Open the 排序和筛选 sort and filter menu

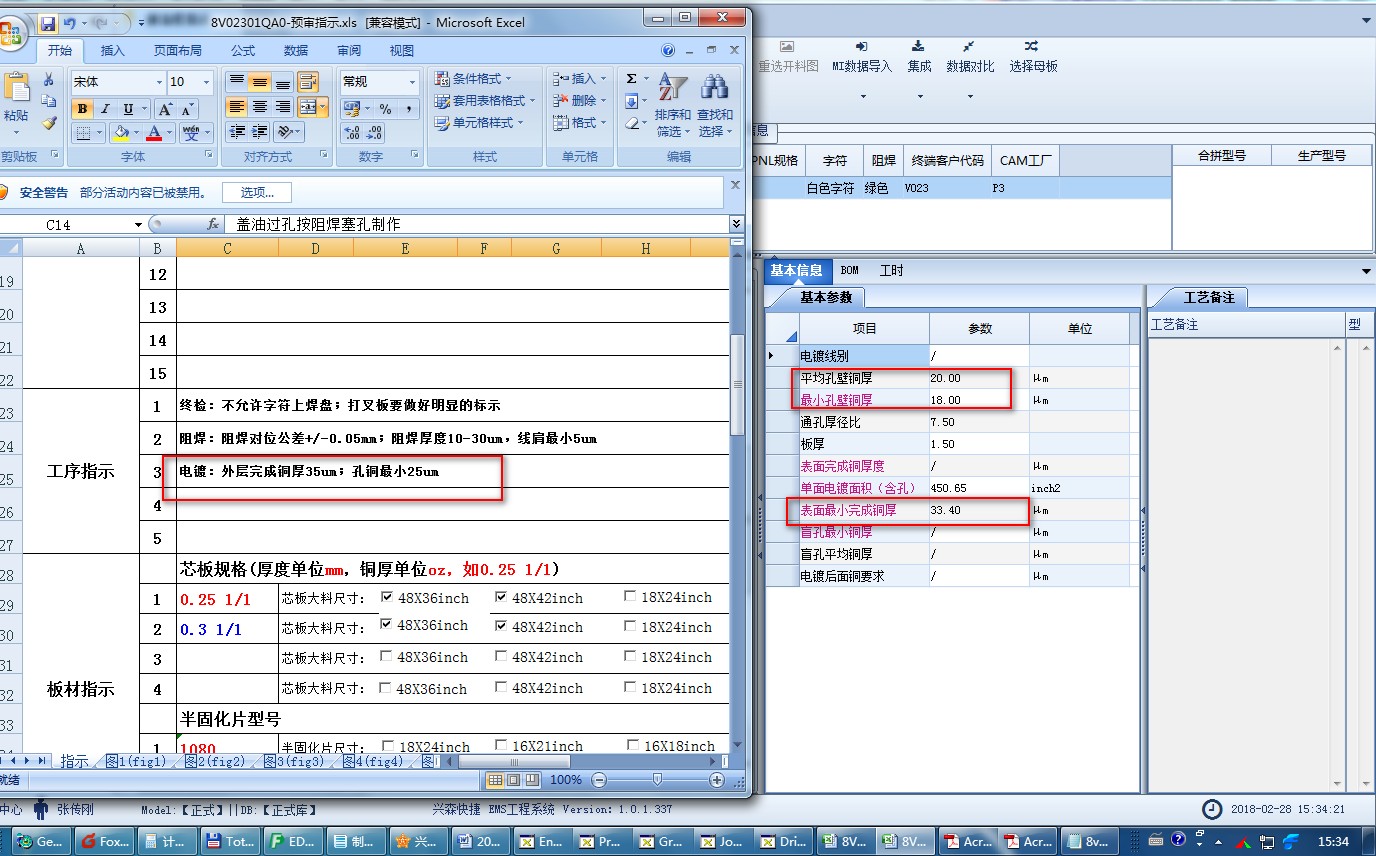(673, 106)
